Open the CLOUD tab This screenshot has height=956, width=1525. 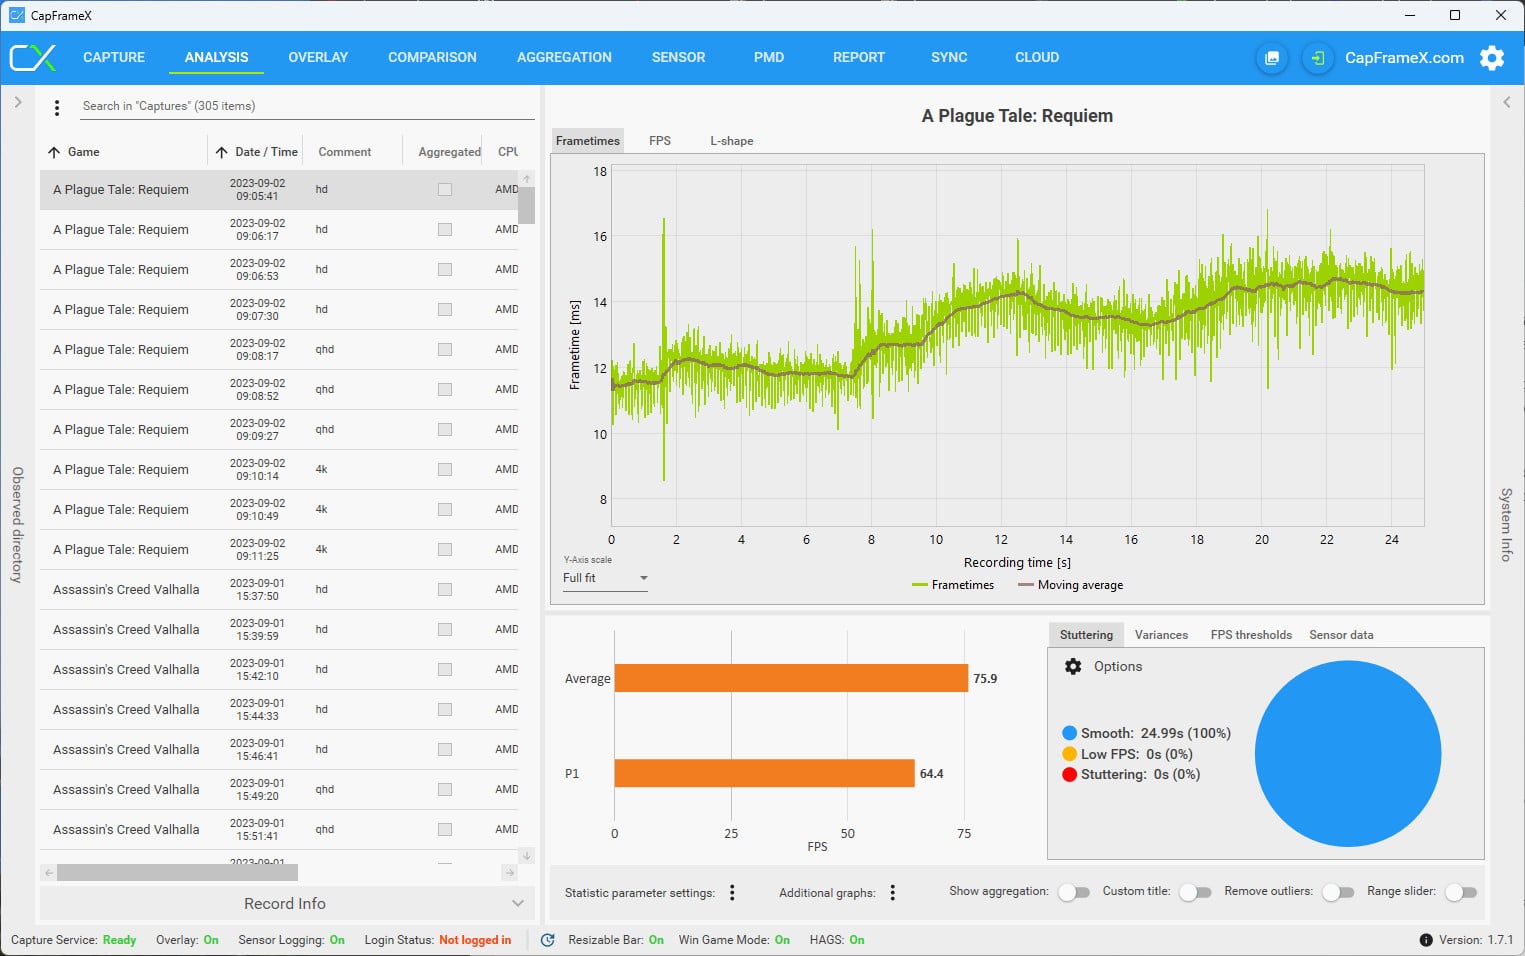(1037, 58)
